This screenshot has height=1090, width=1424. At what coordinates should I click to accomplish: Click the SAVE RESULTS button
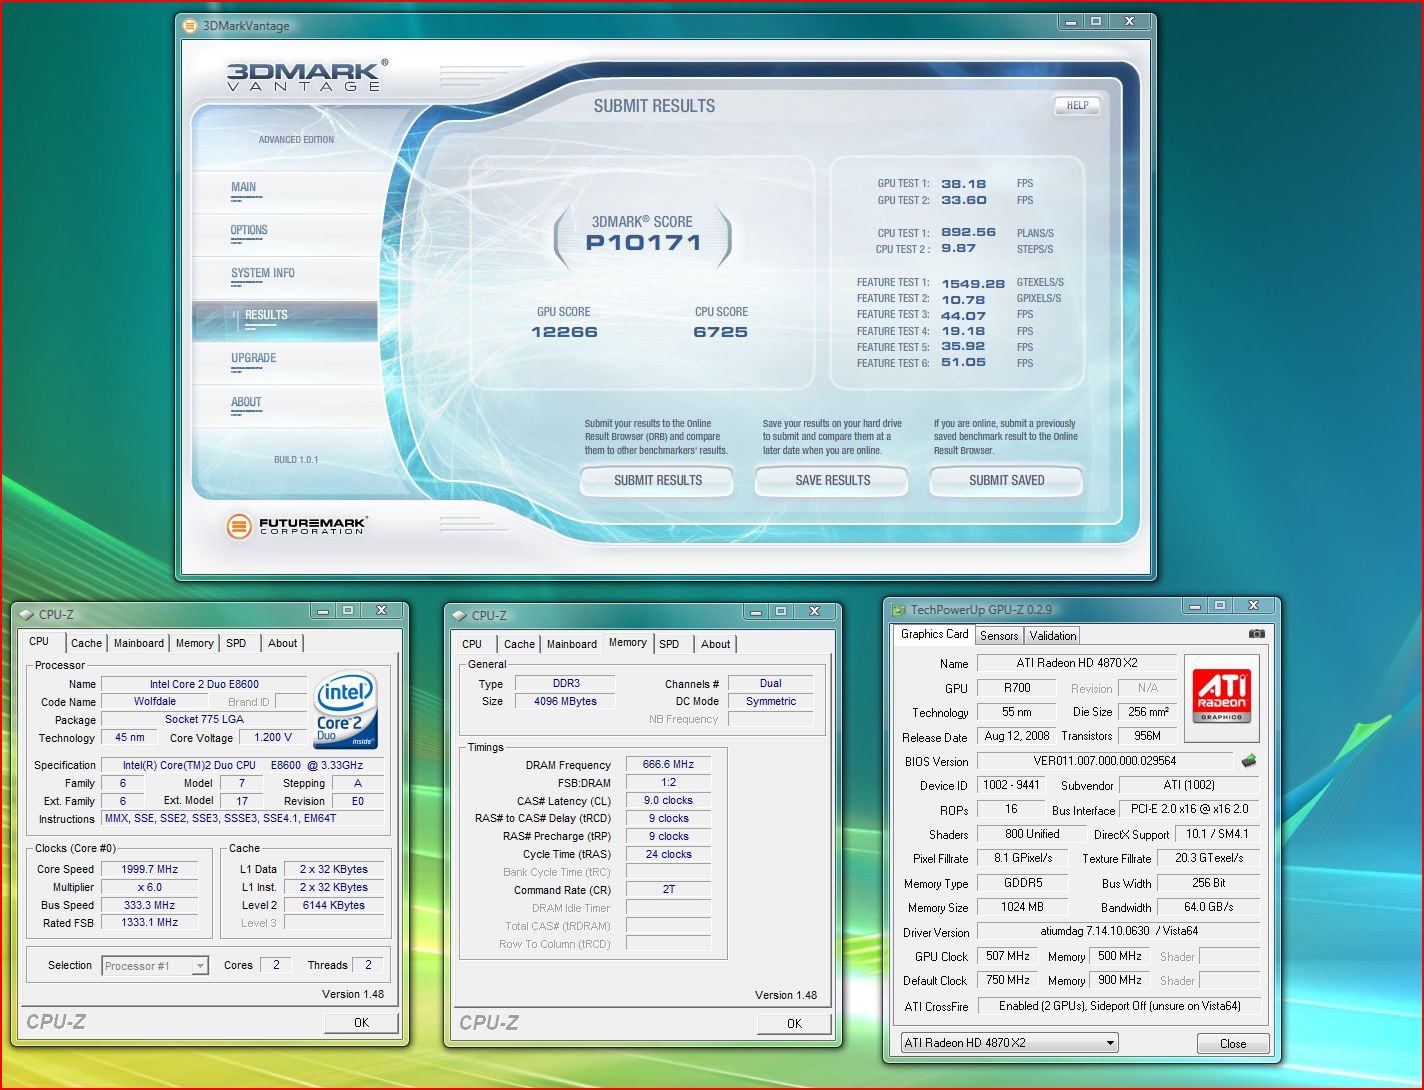(832, 480)
